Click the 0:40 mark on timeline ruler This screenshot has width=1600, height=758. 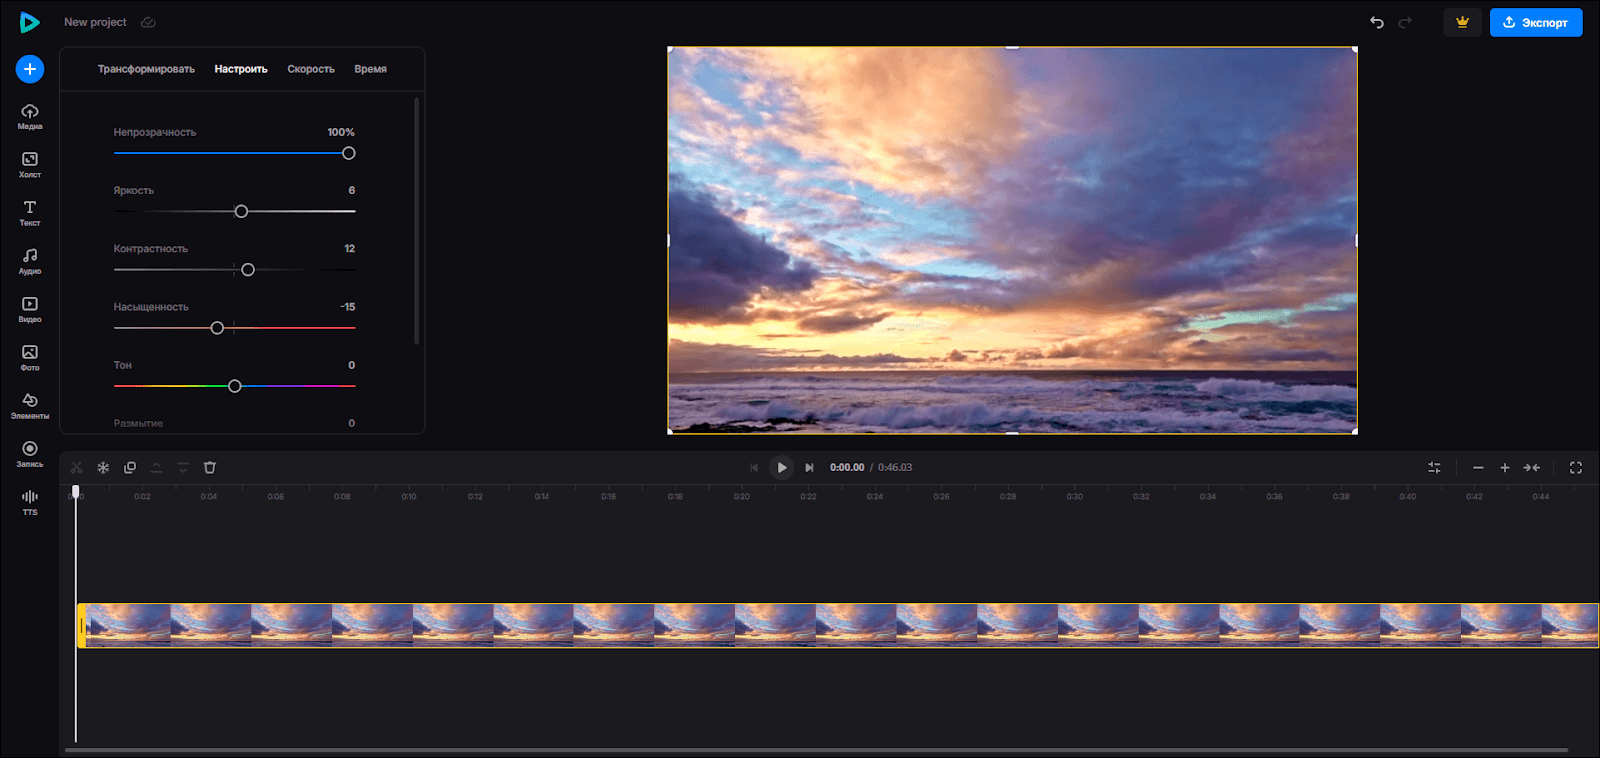tap(1407, 496)
